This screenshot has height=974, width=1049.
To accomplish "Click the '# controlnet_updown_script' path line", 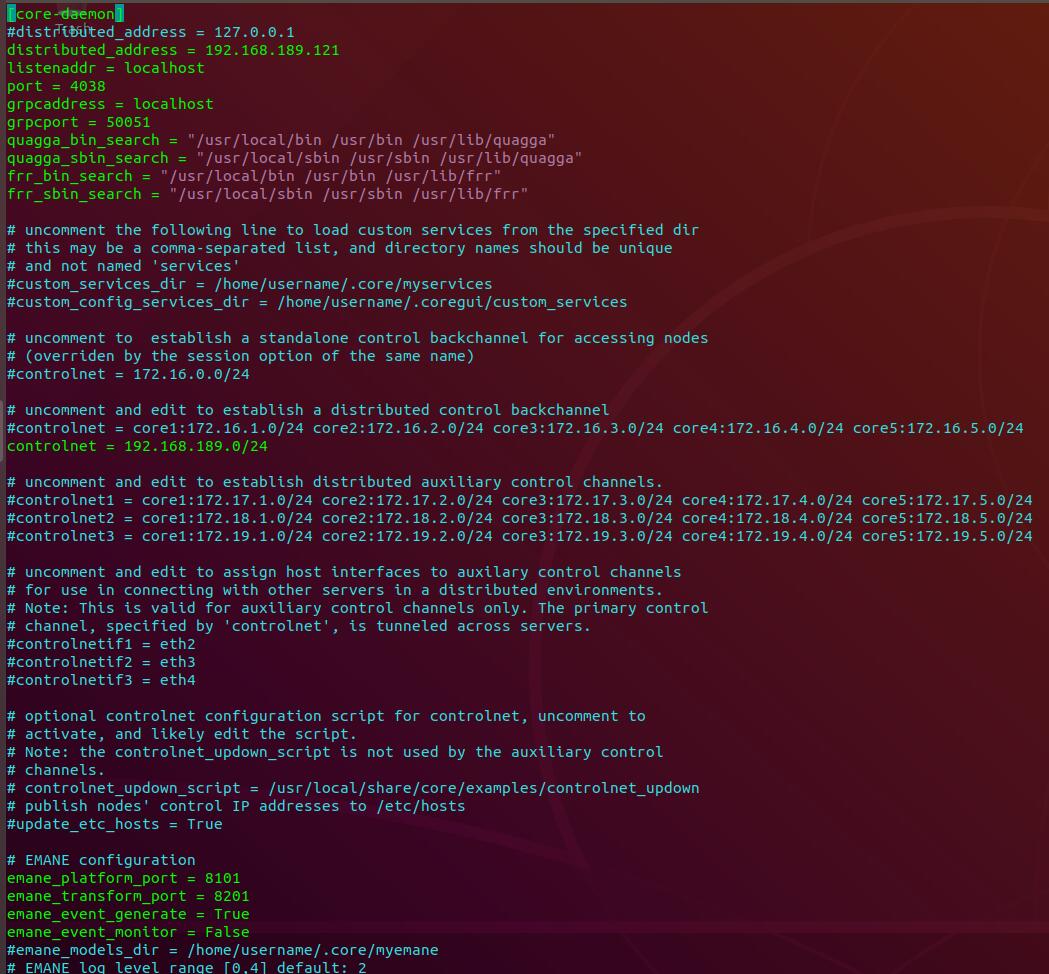I will pos(353,789).
